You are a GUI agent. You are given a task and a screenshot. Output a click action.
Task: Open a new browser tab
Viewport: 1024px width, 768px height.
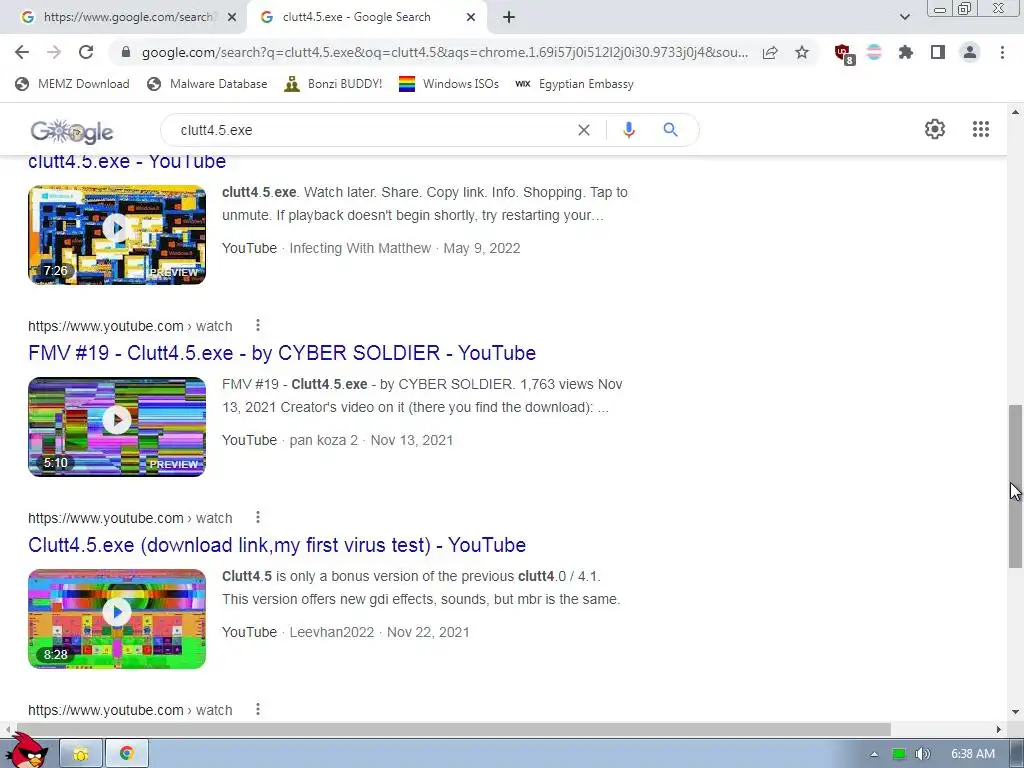click(x=509, y=18)
